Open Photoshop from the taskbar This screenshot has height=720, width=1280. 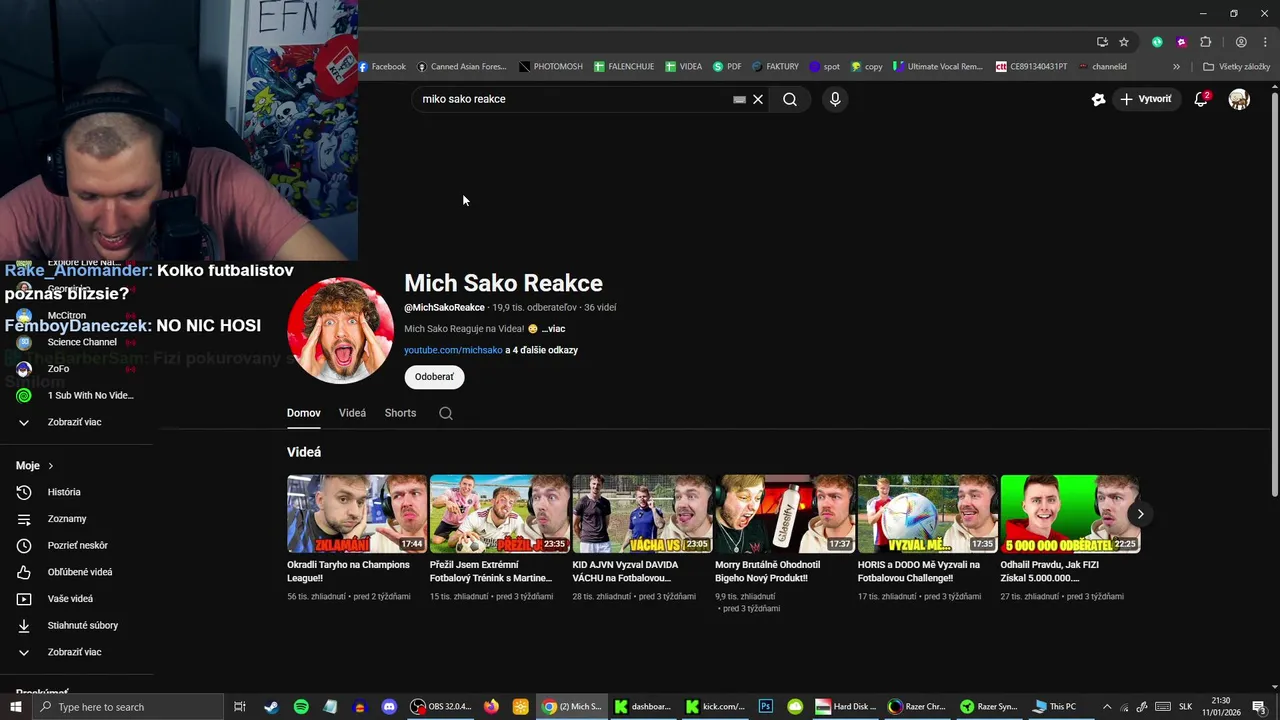click(765, 707)
